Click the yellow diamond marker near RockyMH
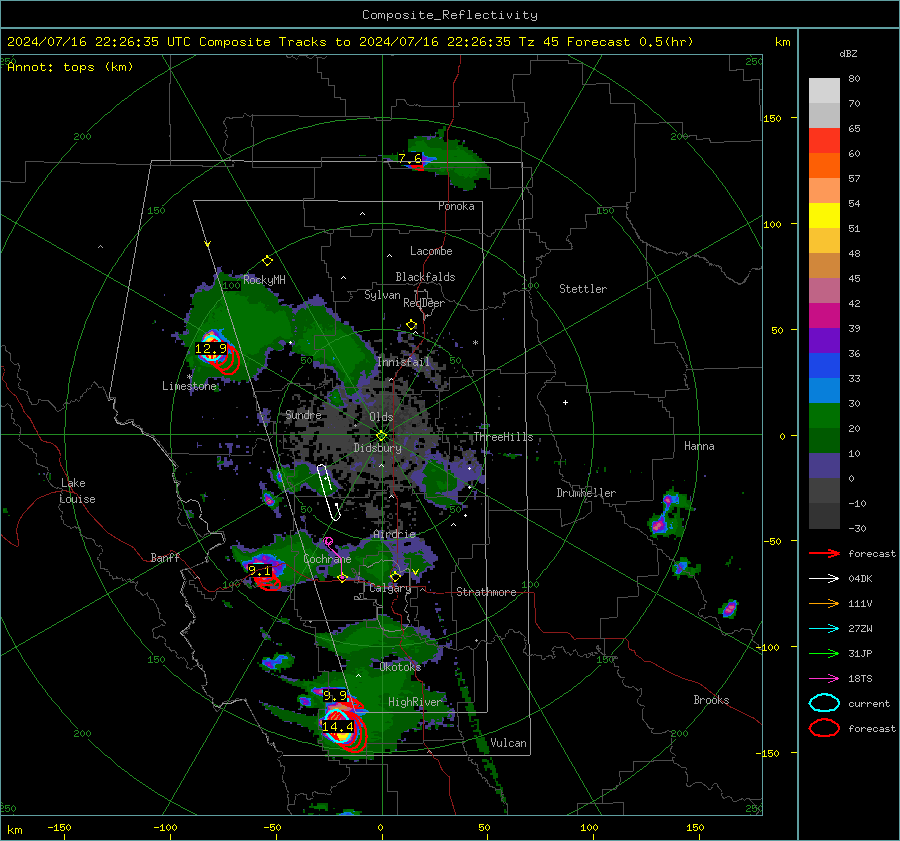Image resolution: width=900 pixels, height=841 pixels. tap(267, 261)
